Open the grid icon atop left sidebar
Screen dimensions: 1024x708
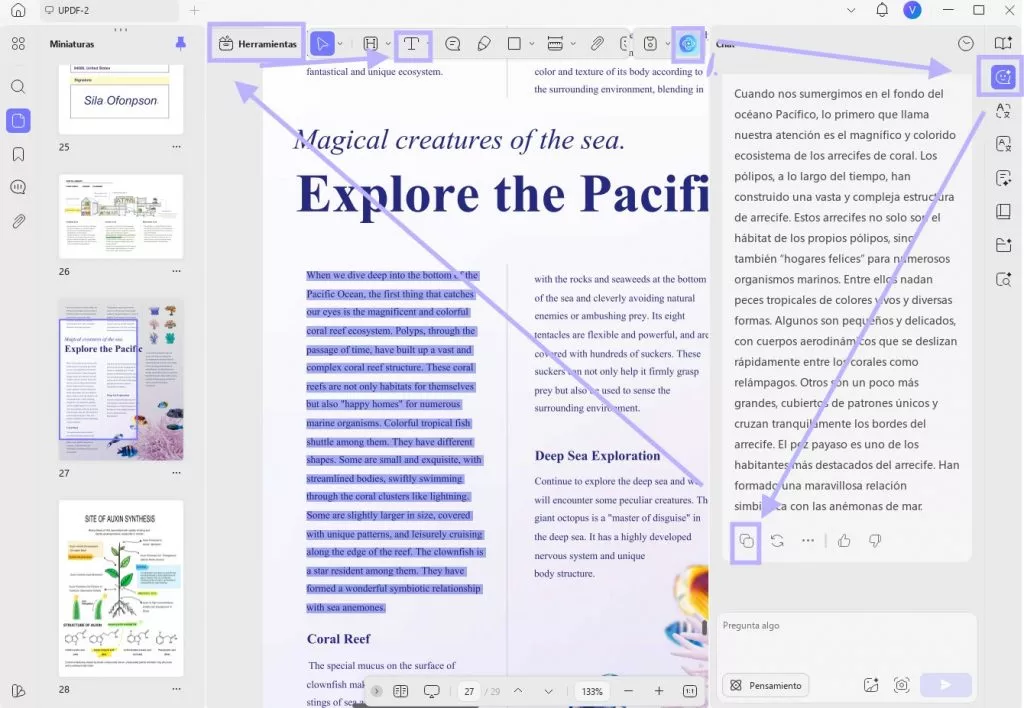18,44
